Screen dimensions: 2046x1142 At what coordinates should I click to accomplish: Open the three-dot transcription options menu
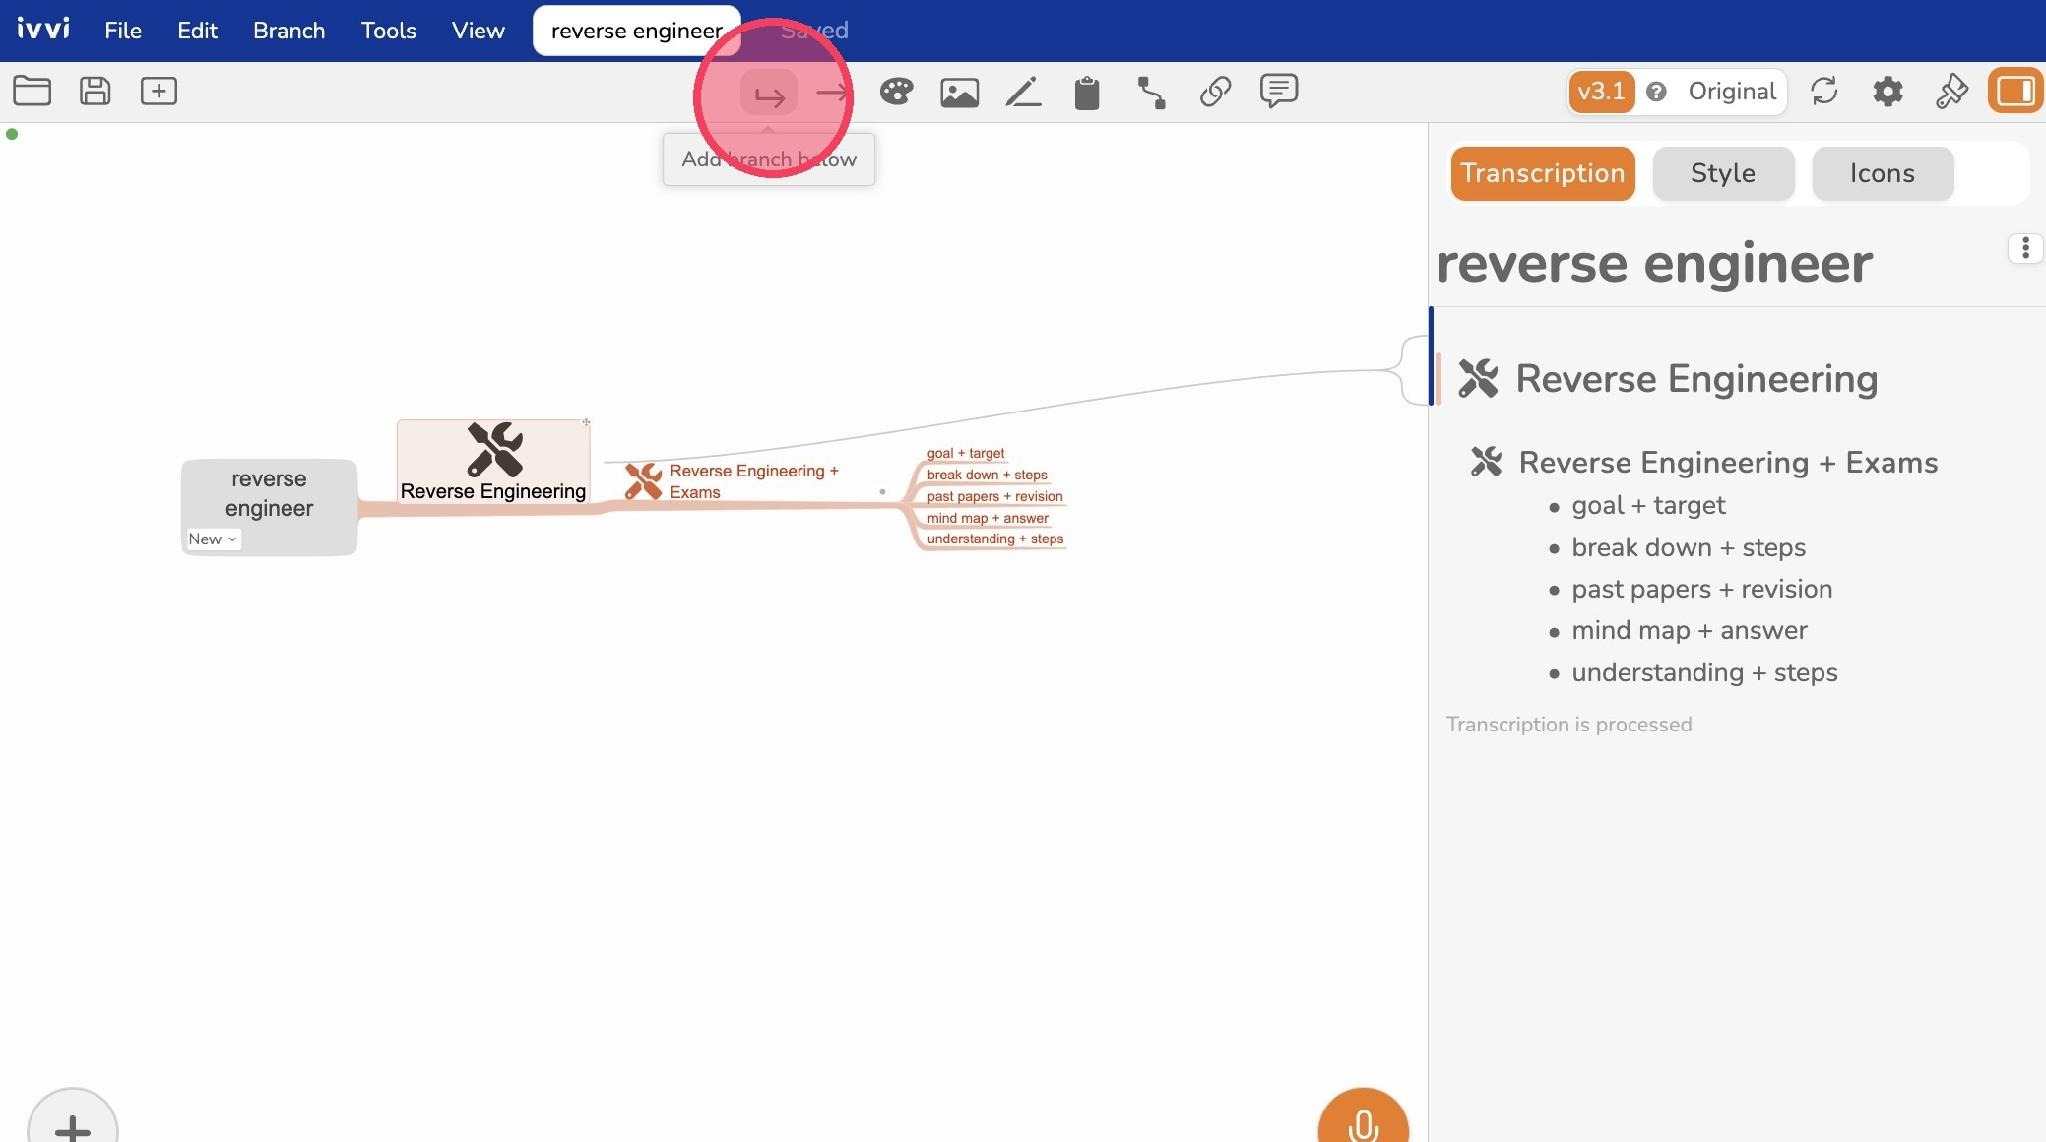[2025, 248]
